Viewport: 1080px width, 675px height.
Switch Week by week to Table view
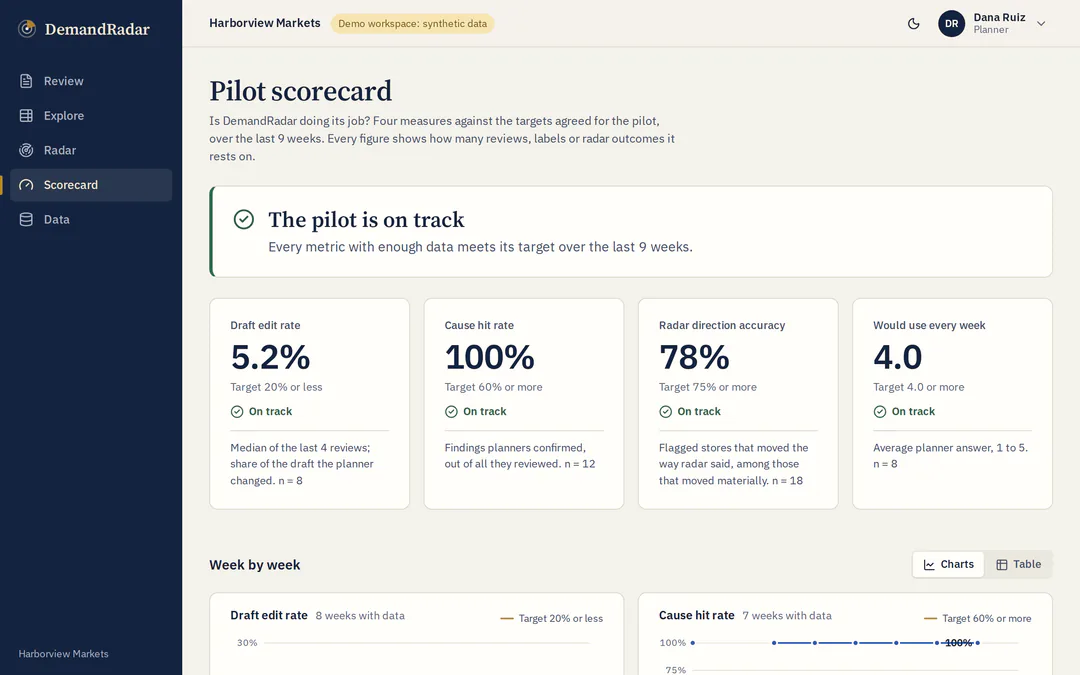(x=1018, y=564)
